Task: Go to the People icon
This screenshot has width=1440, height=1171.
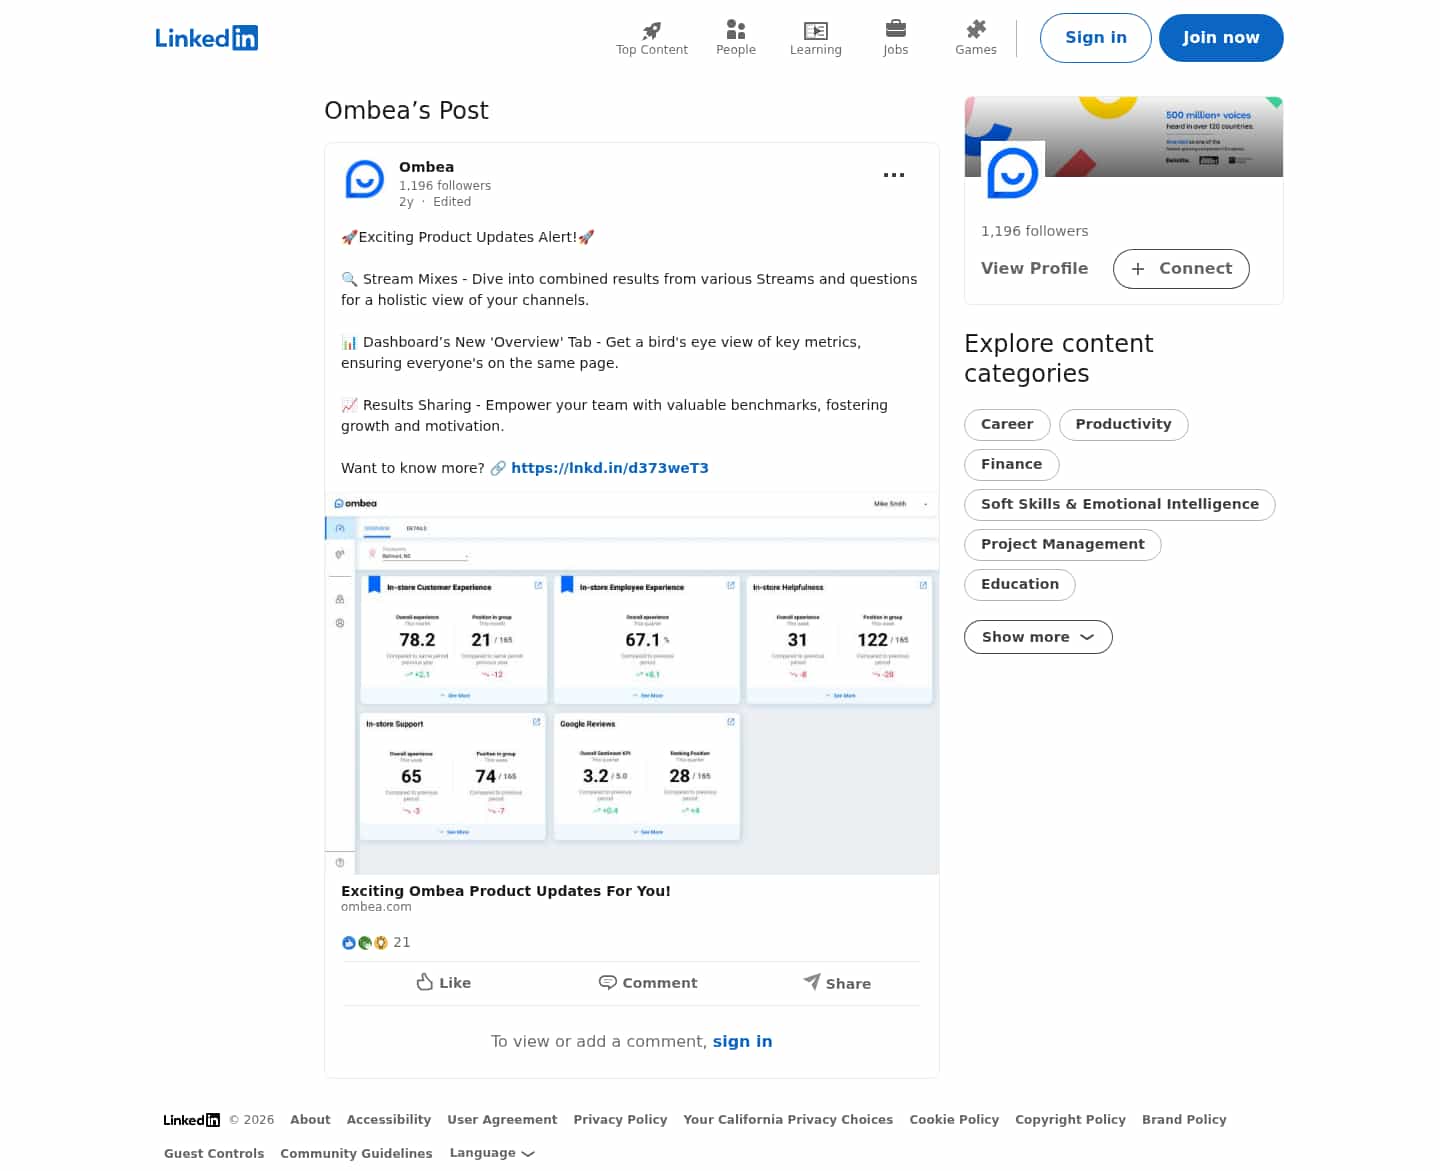Action: pos(736,30)
